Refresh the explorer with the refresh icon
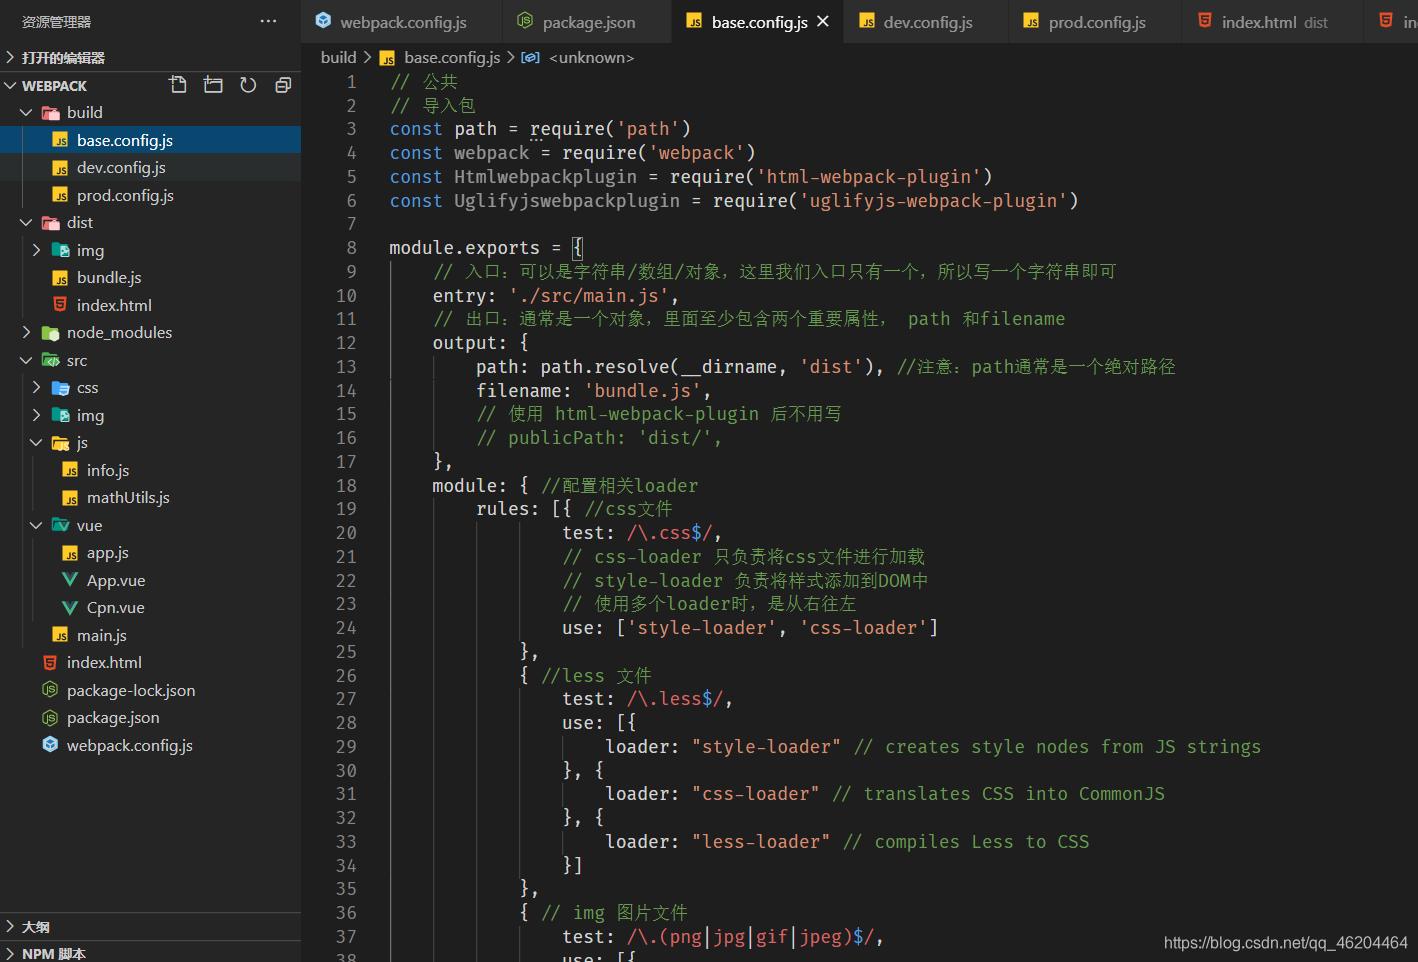Screen dimensions: 1418x962 (x=248, y=85)
